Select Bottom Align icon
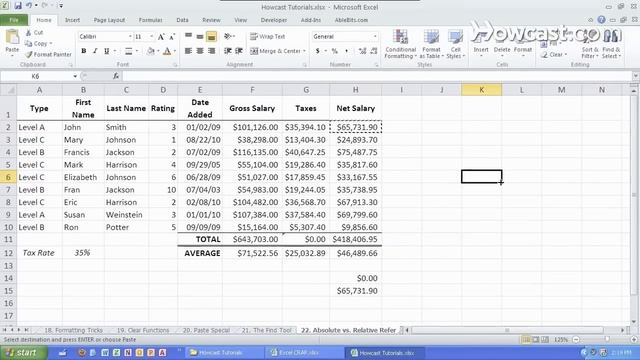640x360 pixels. tap(211, 37)
